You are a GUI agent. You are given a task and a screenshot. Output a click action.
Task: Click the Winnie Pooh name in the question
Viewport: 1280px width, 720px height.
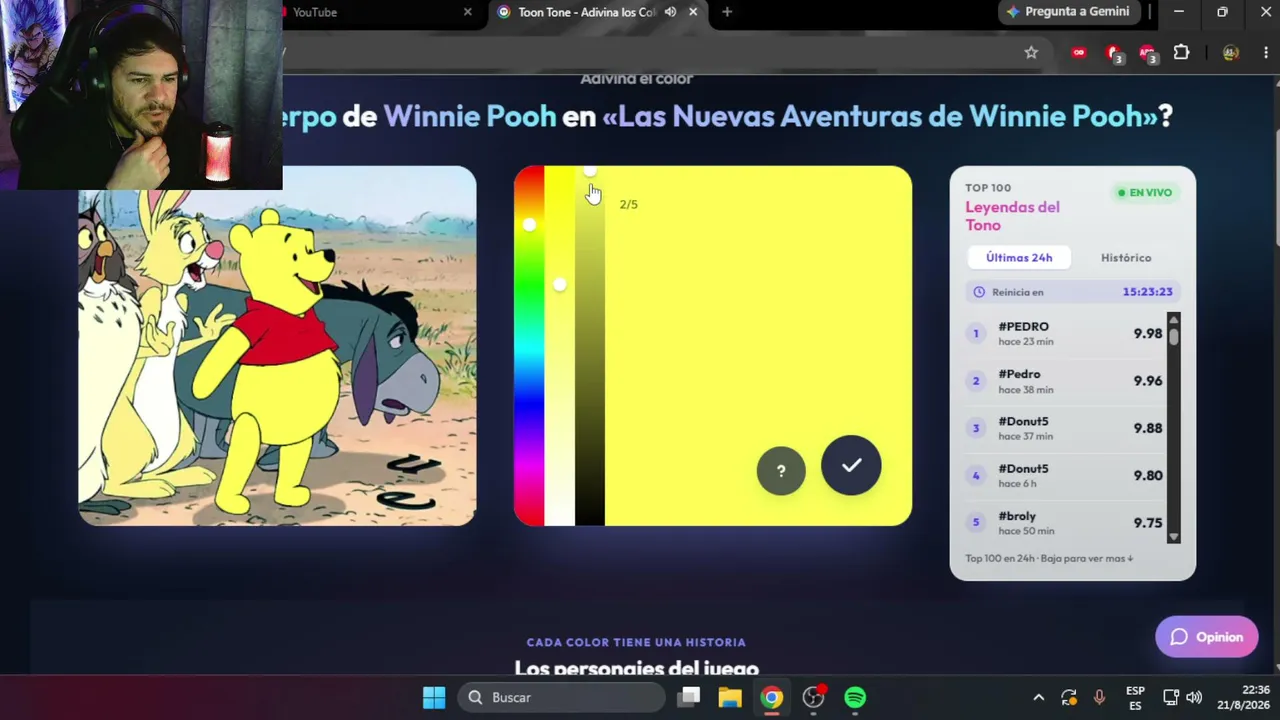click(x=469, y=116)
